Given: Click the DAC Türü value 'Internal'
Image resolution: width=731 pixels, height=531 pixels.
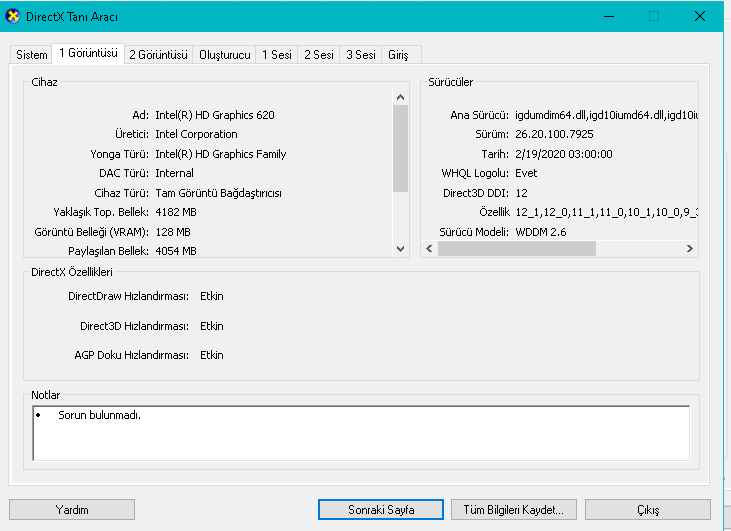Looking at the screenshot, I should click(174, 173).
